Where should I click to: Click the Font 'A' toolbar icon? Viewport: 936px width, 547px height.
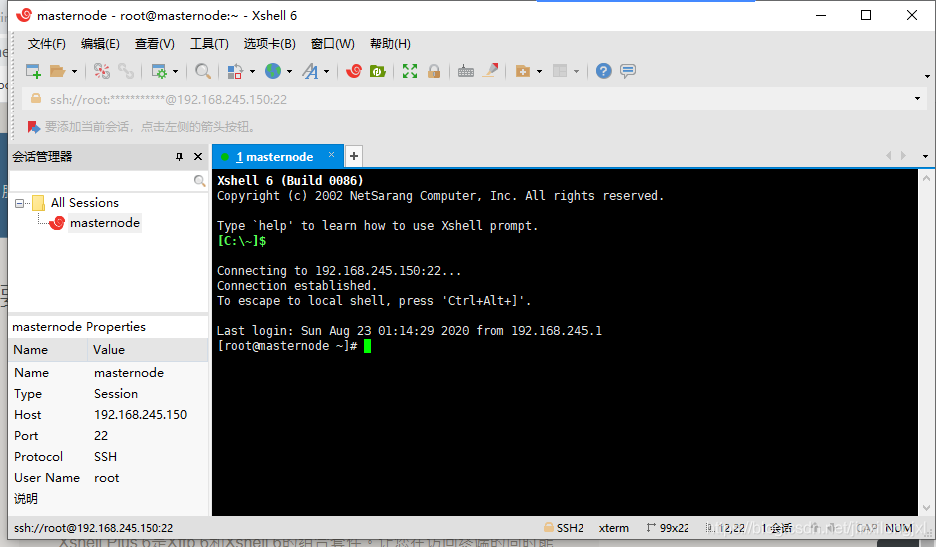(x=310, y=71)
